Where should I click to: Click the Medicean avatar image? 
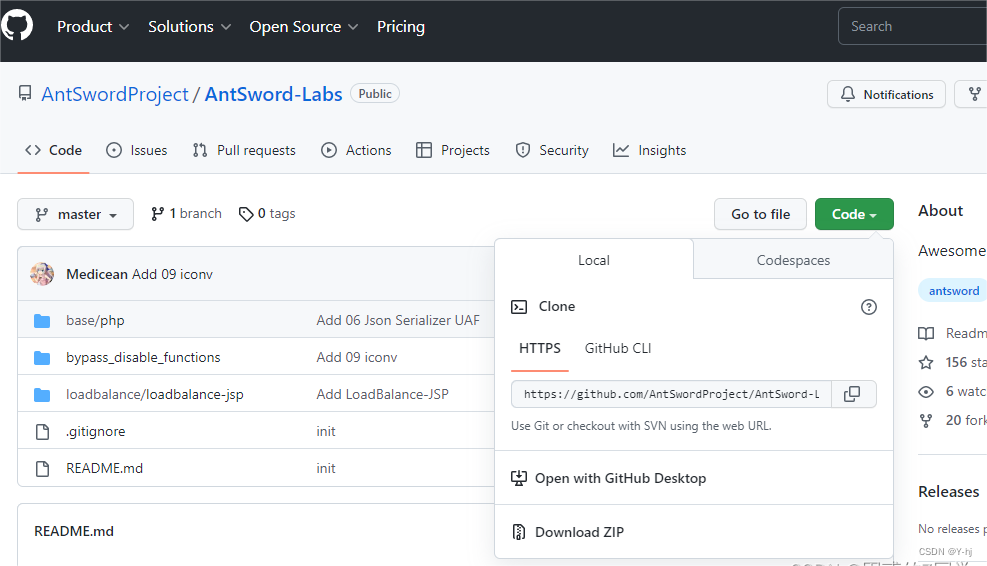click(42, 274)
